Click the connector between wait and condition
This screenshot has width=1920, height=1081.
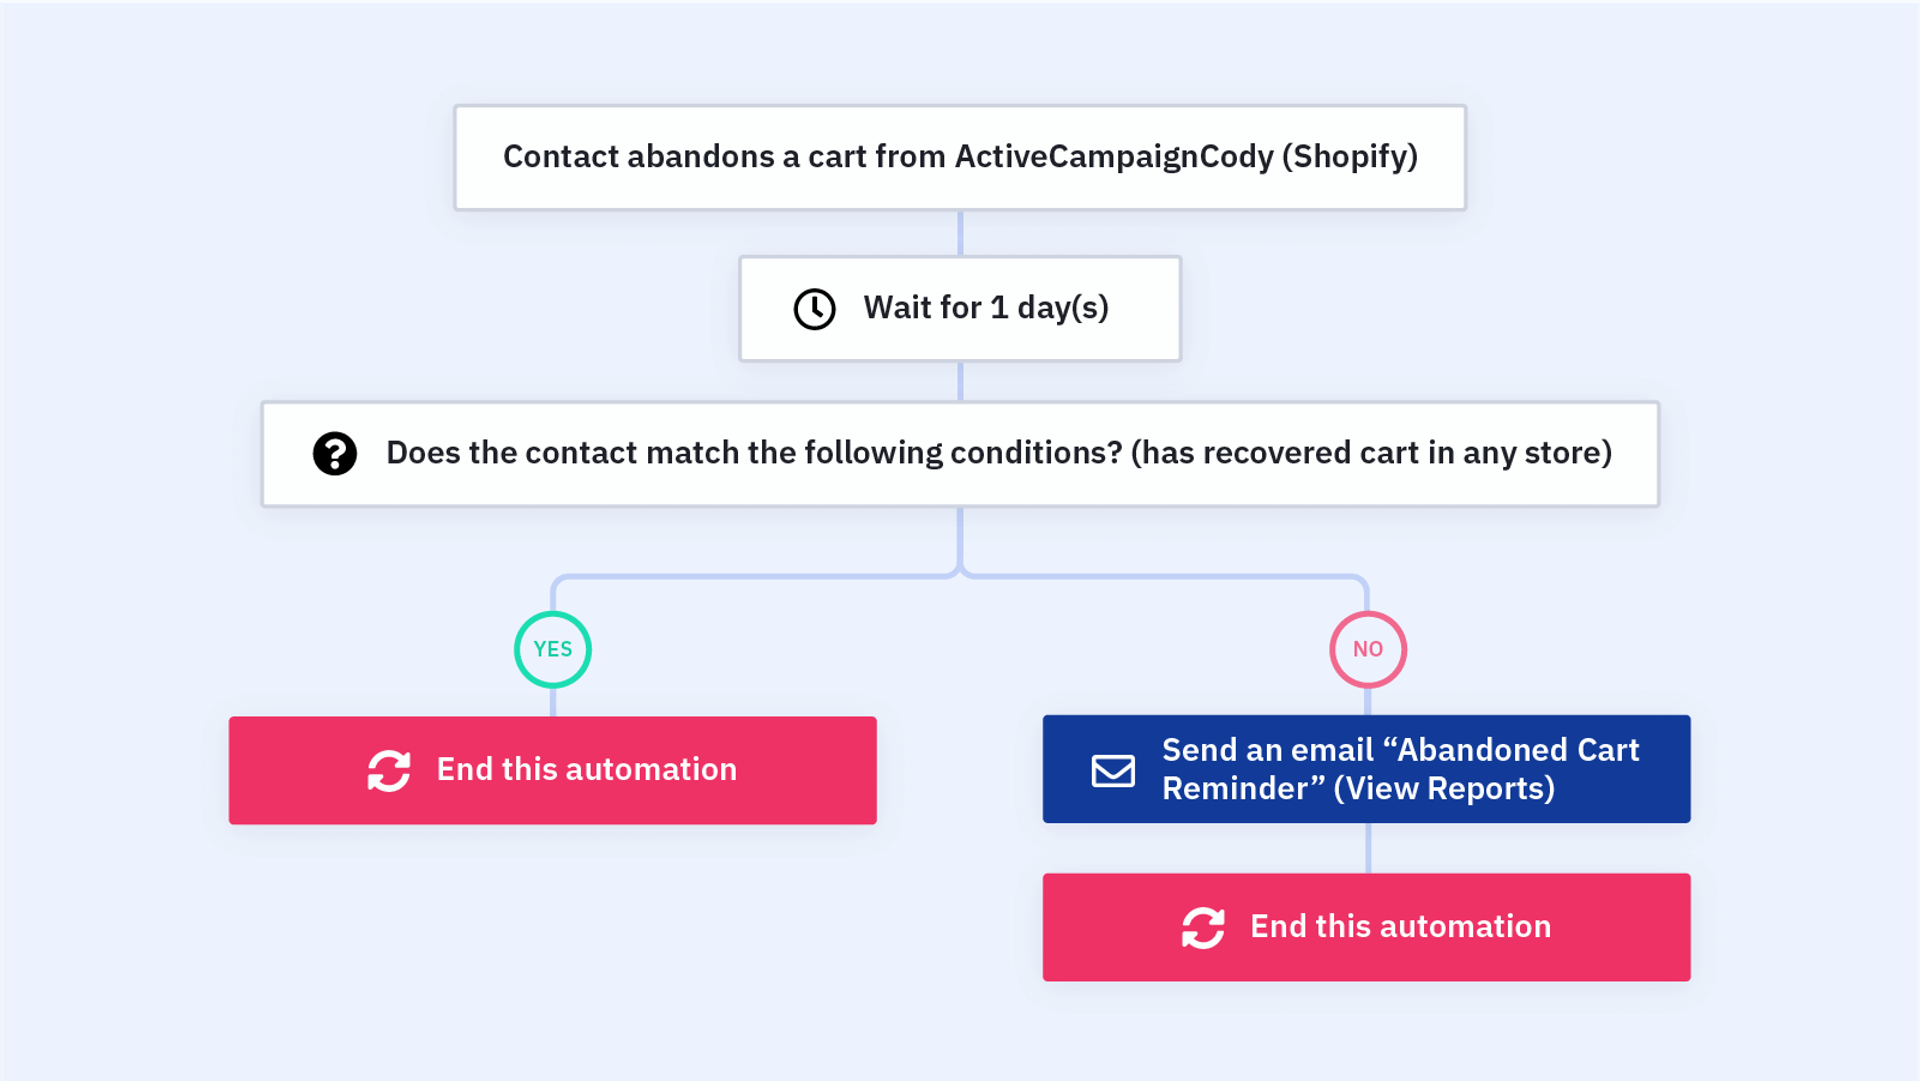(x=960, y=382)
